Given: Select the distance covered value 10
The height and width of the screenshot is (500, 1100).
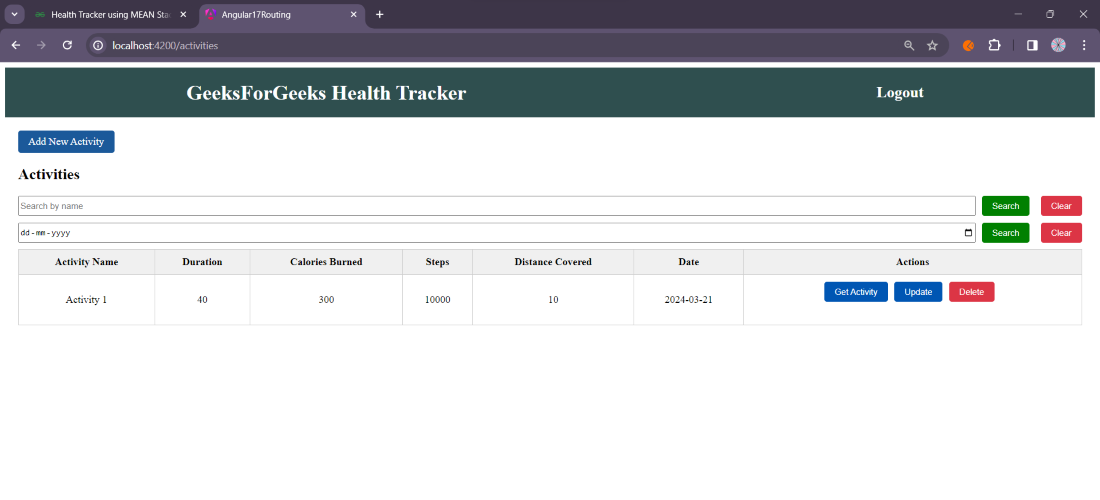Looking at the screenshot, I should [553, 300].
